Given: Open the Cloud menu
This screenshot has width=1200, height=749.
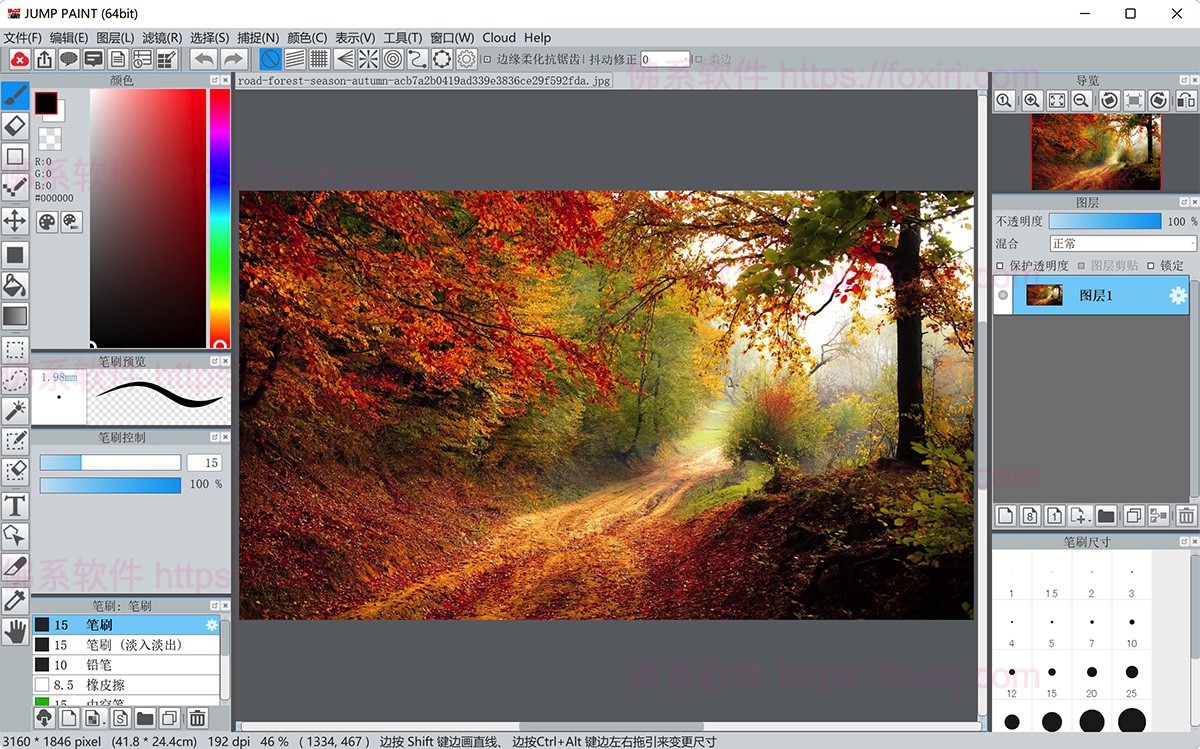Looking at the screenshot, I should click(x=499, y=38).
